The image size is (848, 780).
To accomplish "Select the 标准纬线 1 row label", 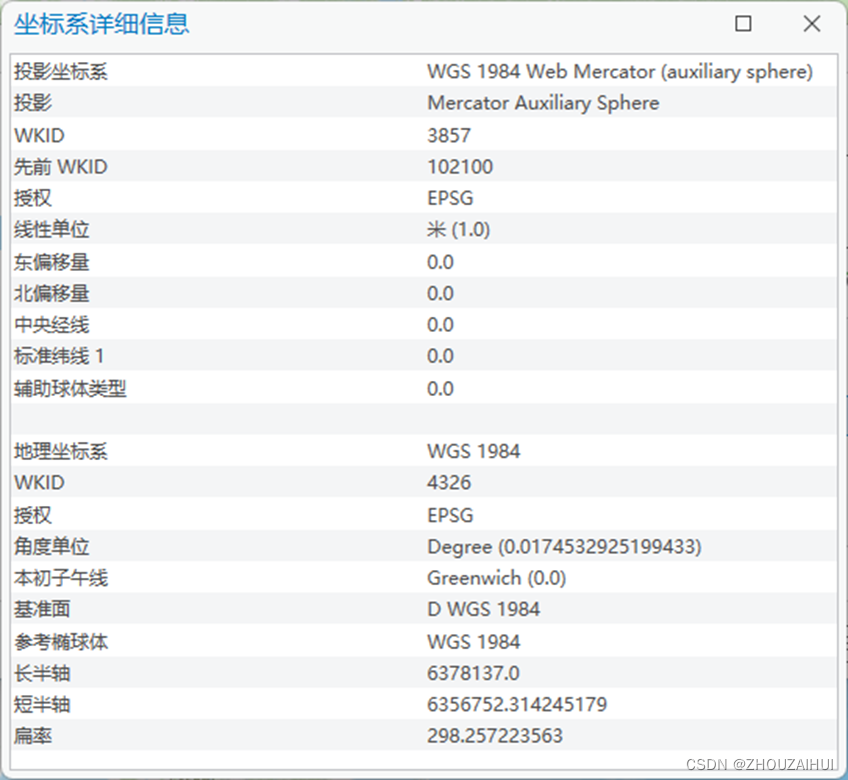I will 58,356.
